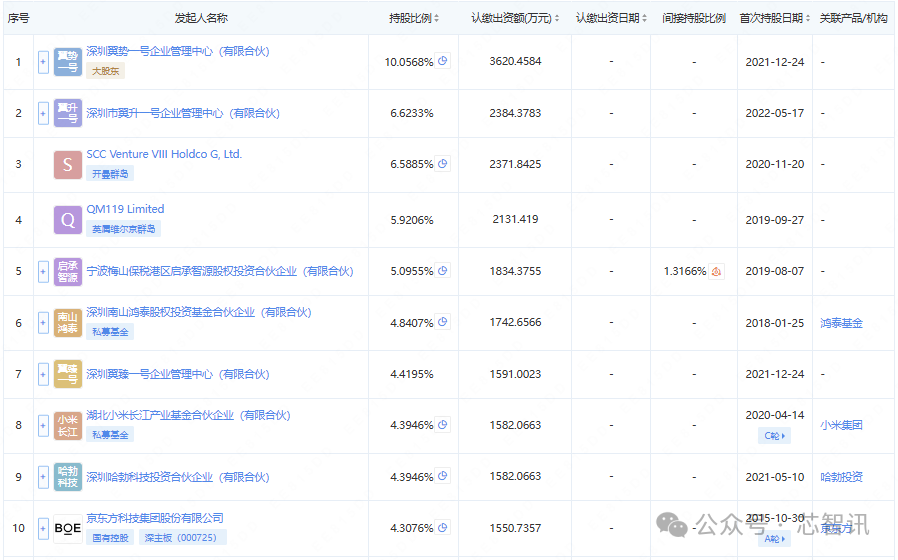Select the 2021-05-10 date in 哈勃科技 row

point(774,477)
